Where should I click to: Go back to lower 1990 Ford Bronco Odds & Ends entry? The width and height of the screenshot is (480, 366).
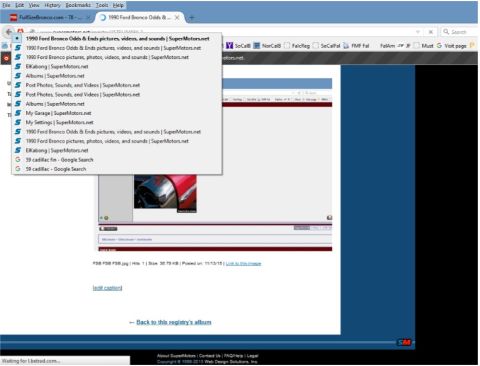(x=117, y=132)
